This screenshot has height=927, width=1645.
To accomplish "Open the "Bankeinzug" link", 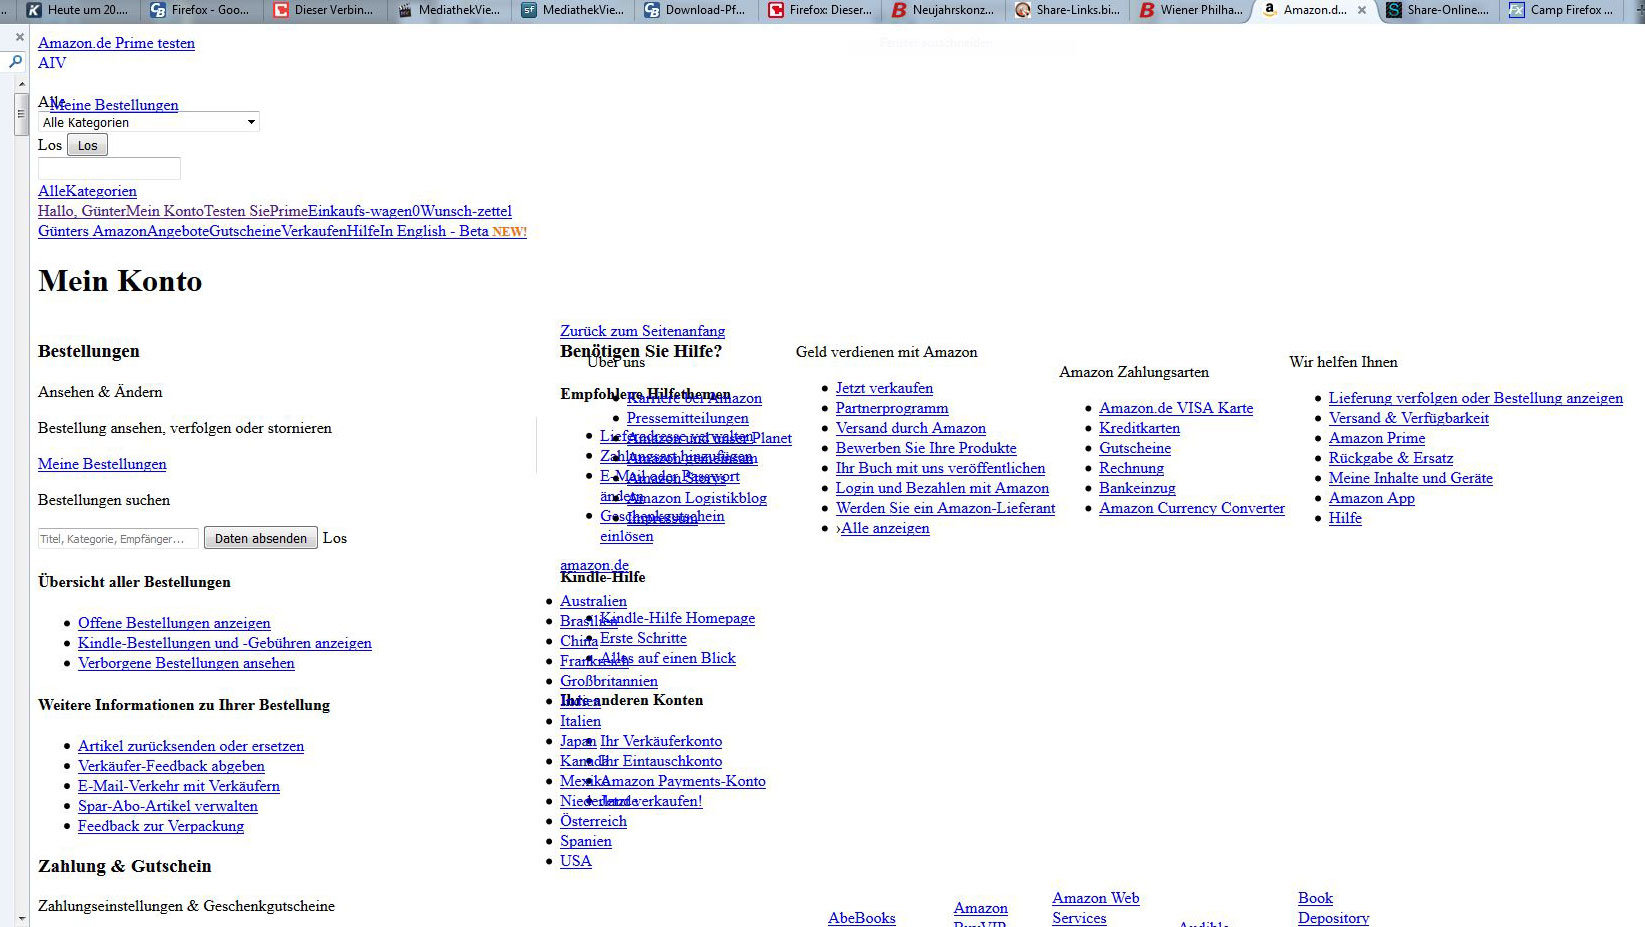I will pyautogui.click(x=1137, y=488).
